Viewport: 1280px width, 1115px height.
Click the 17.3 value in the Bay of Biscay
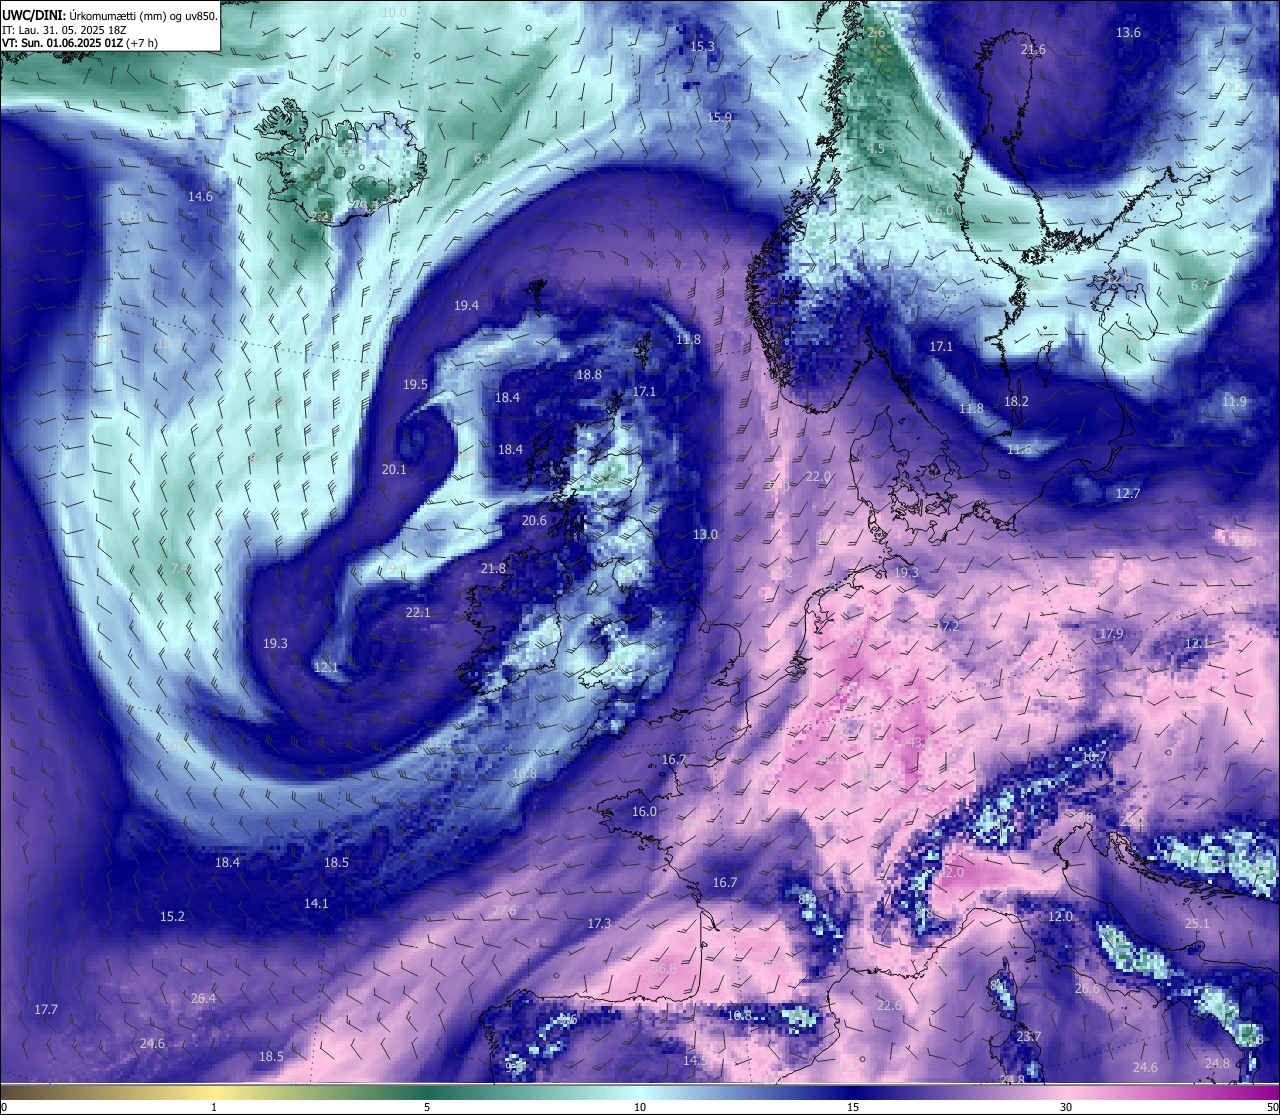(x=599, y=924)
